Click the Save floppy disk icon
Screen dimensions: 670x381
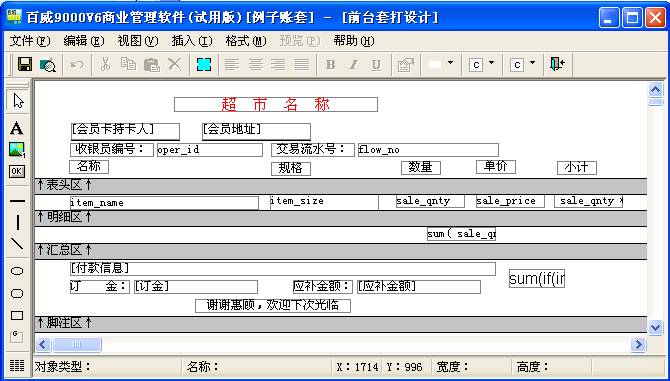tap(25, 64)
